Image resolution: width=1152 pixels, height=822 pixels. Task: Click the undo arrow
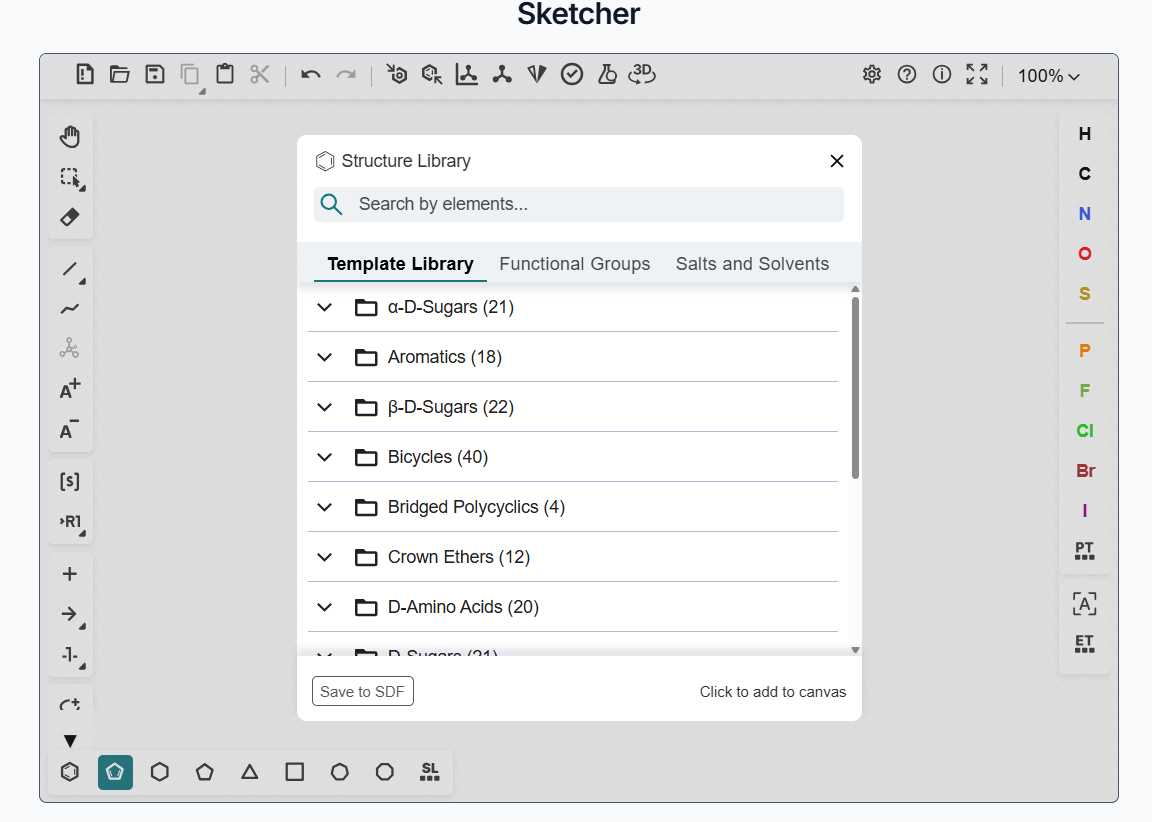(310, 74)
